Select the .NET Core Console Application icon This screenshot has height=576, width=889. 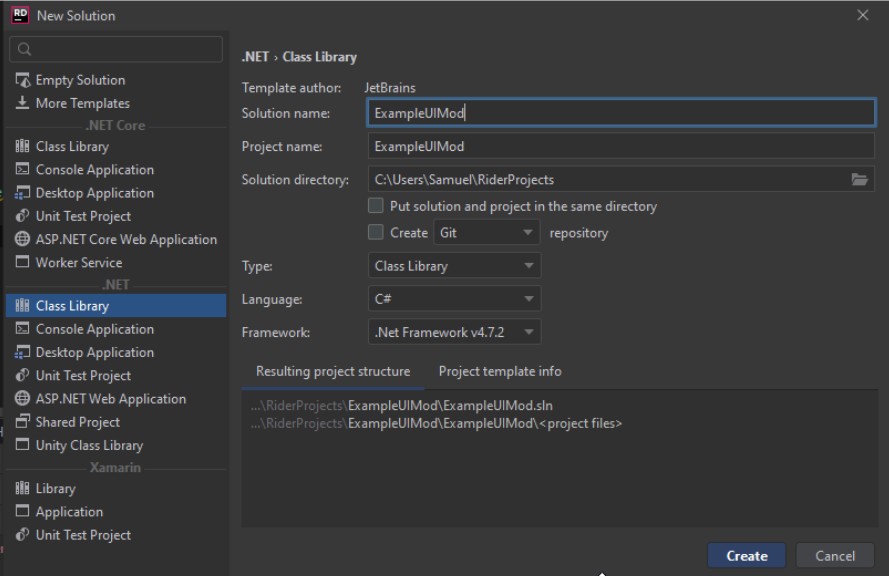[22, 170]
